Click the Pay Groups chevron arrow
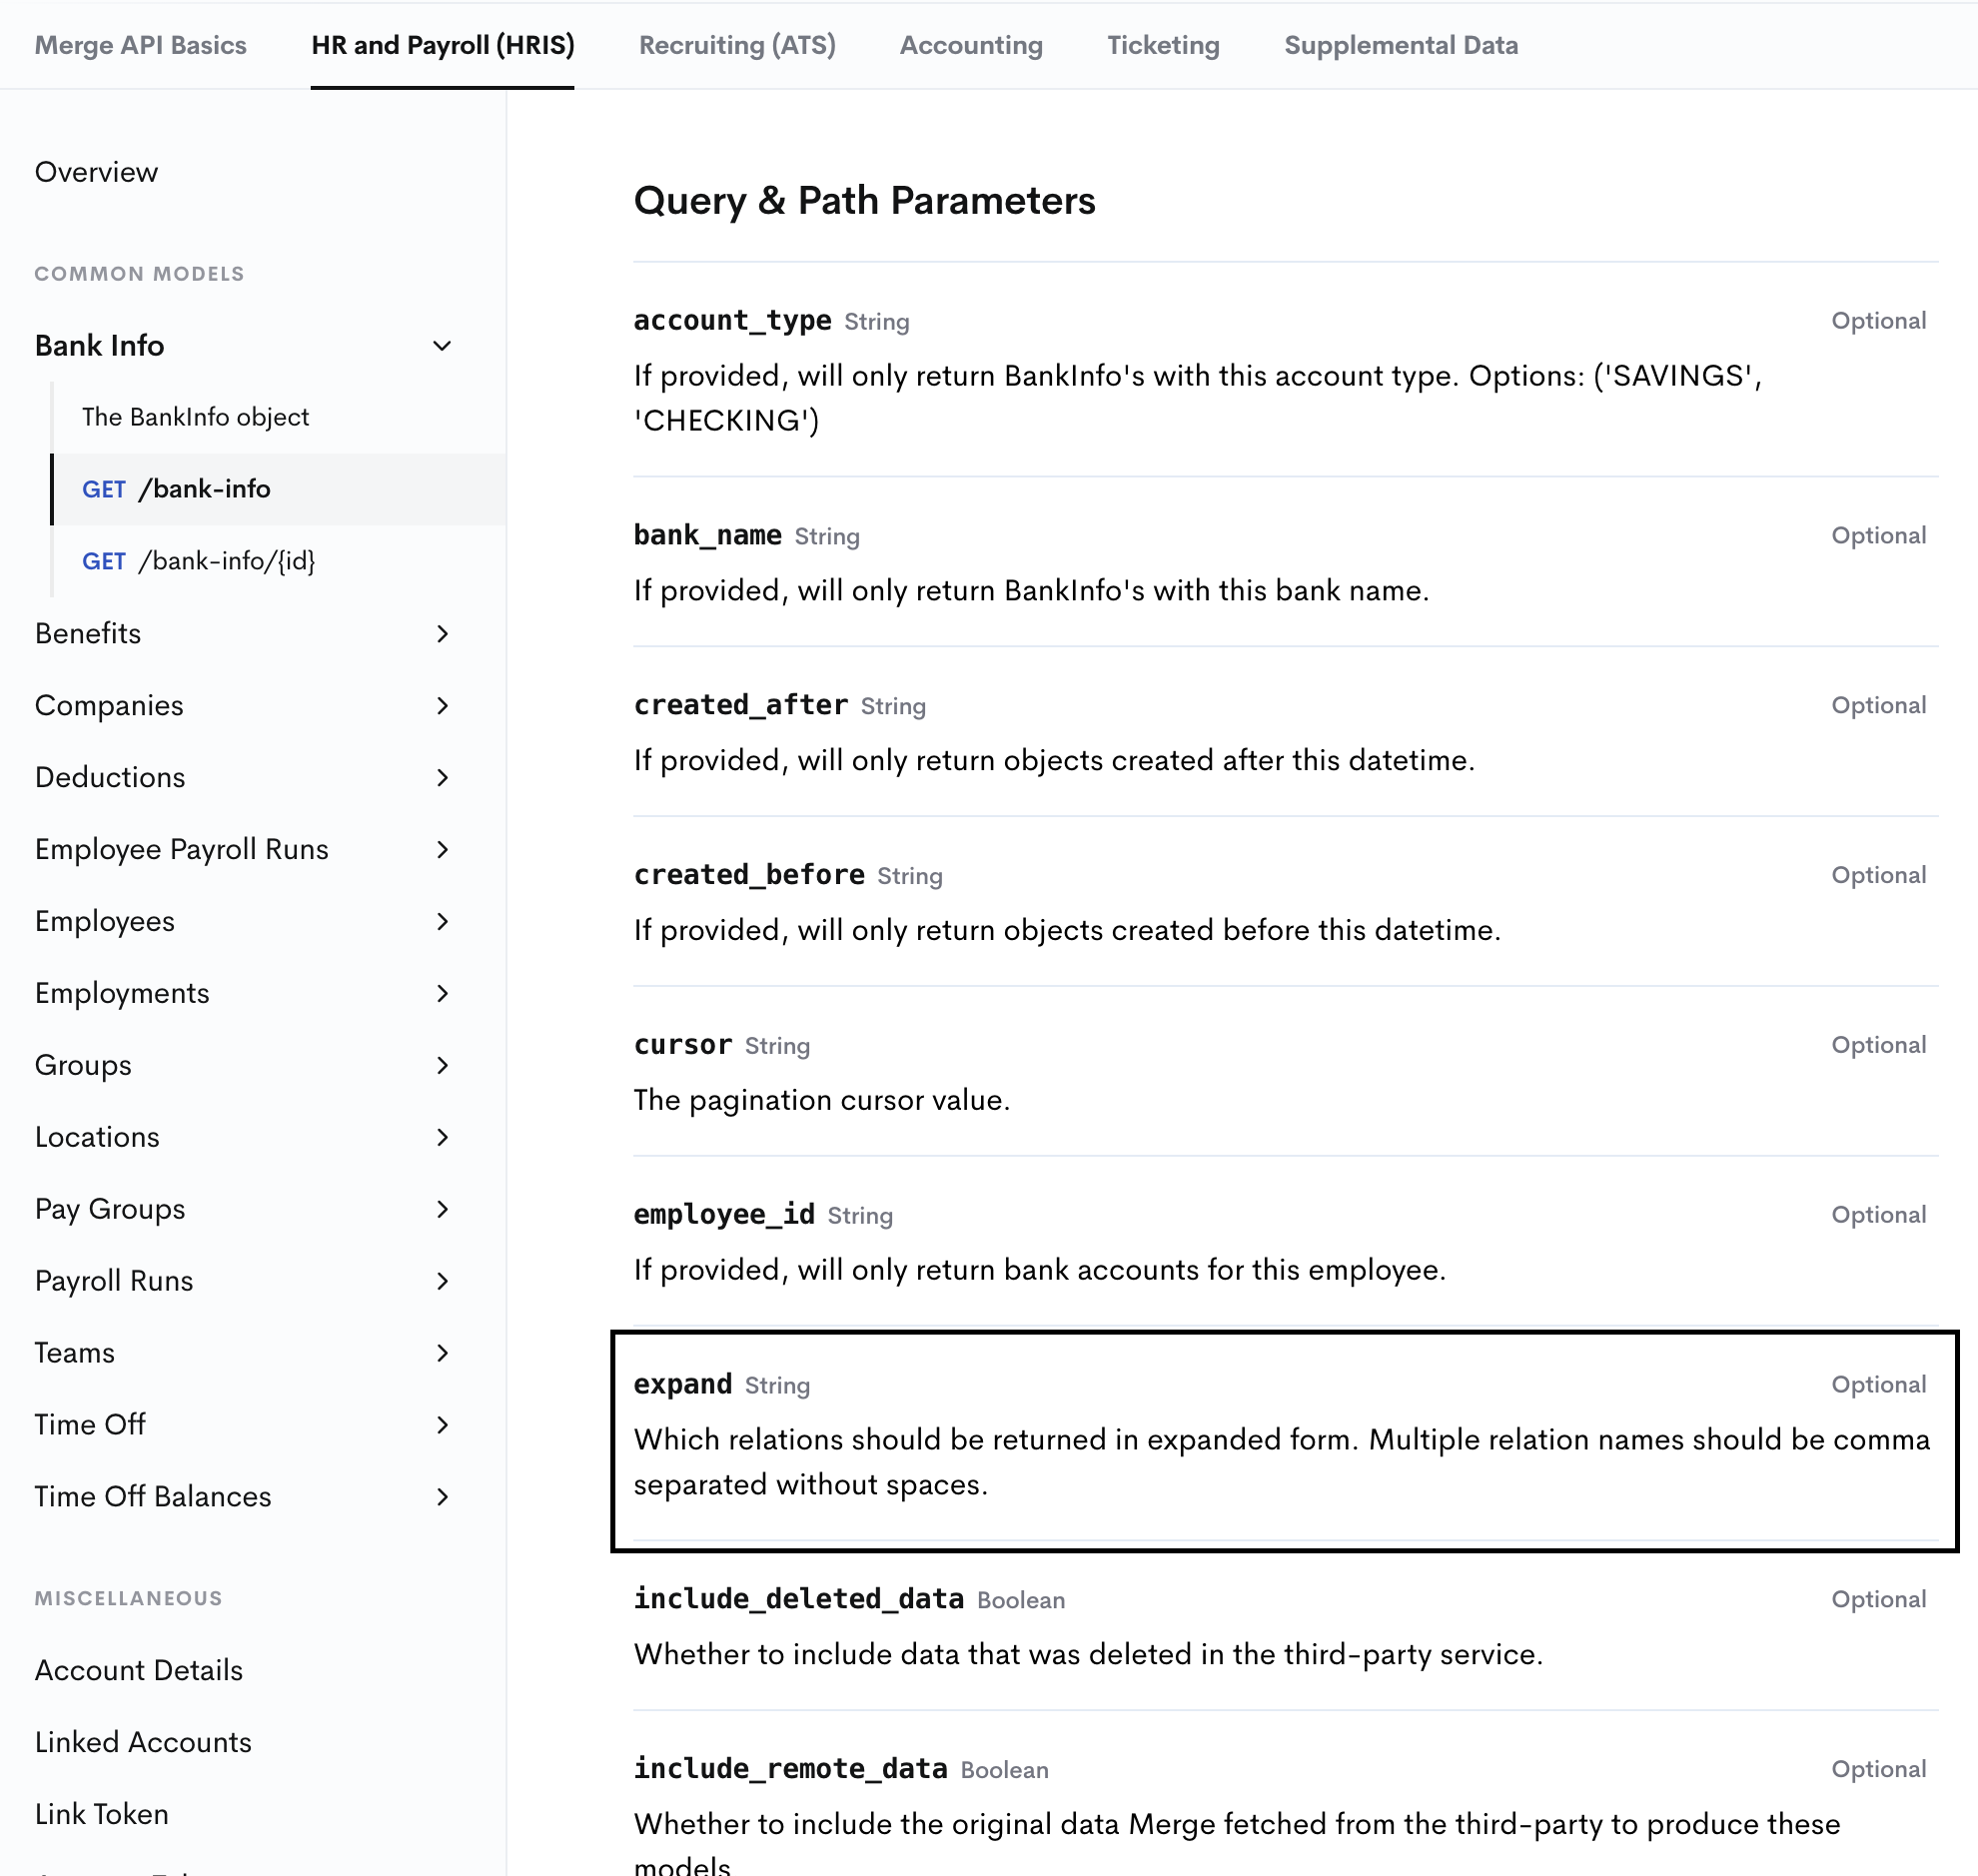The image size is (1978, 1876). 442,1210
